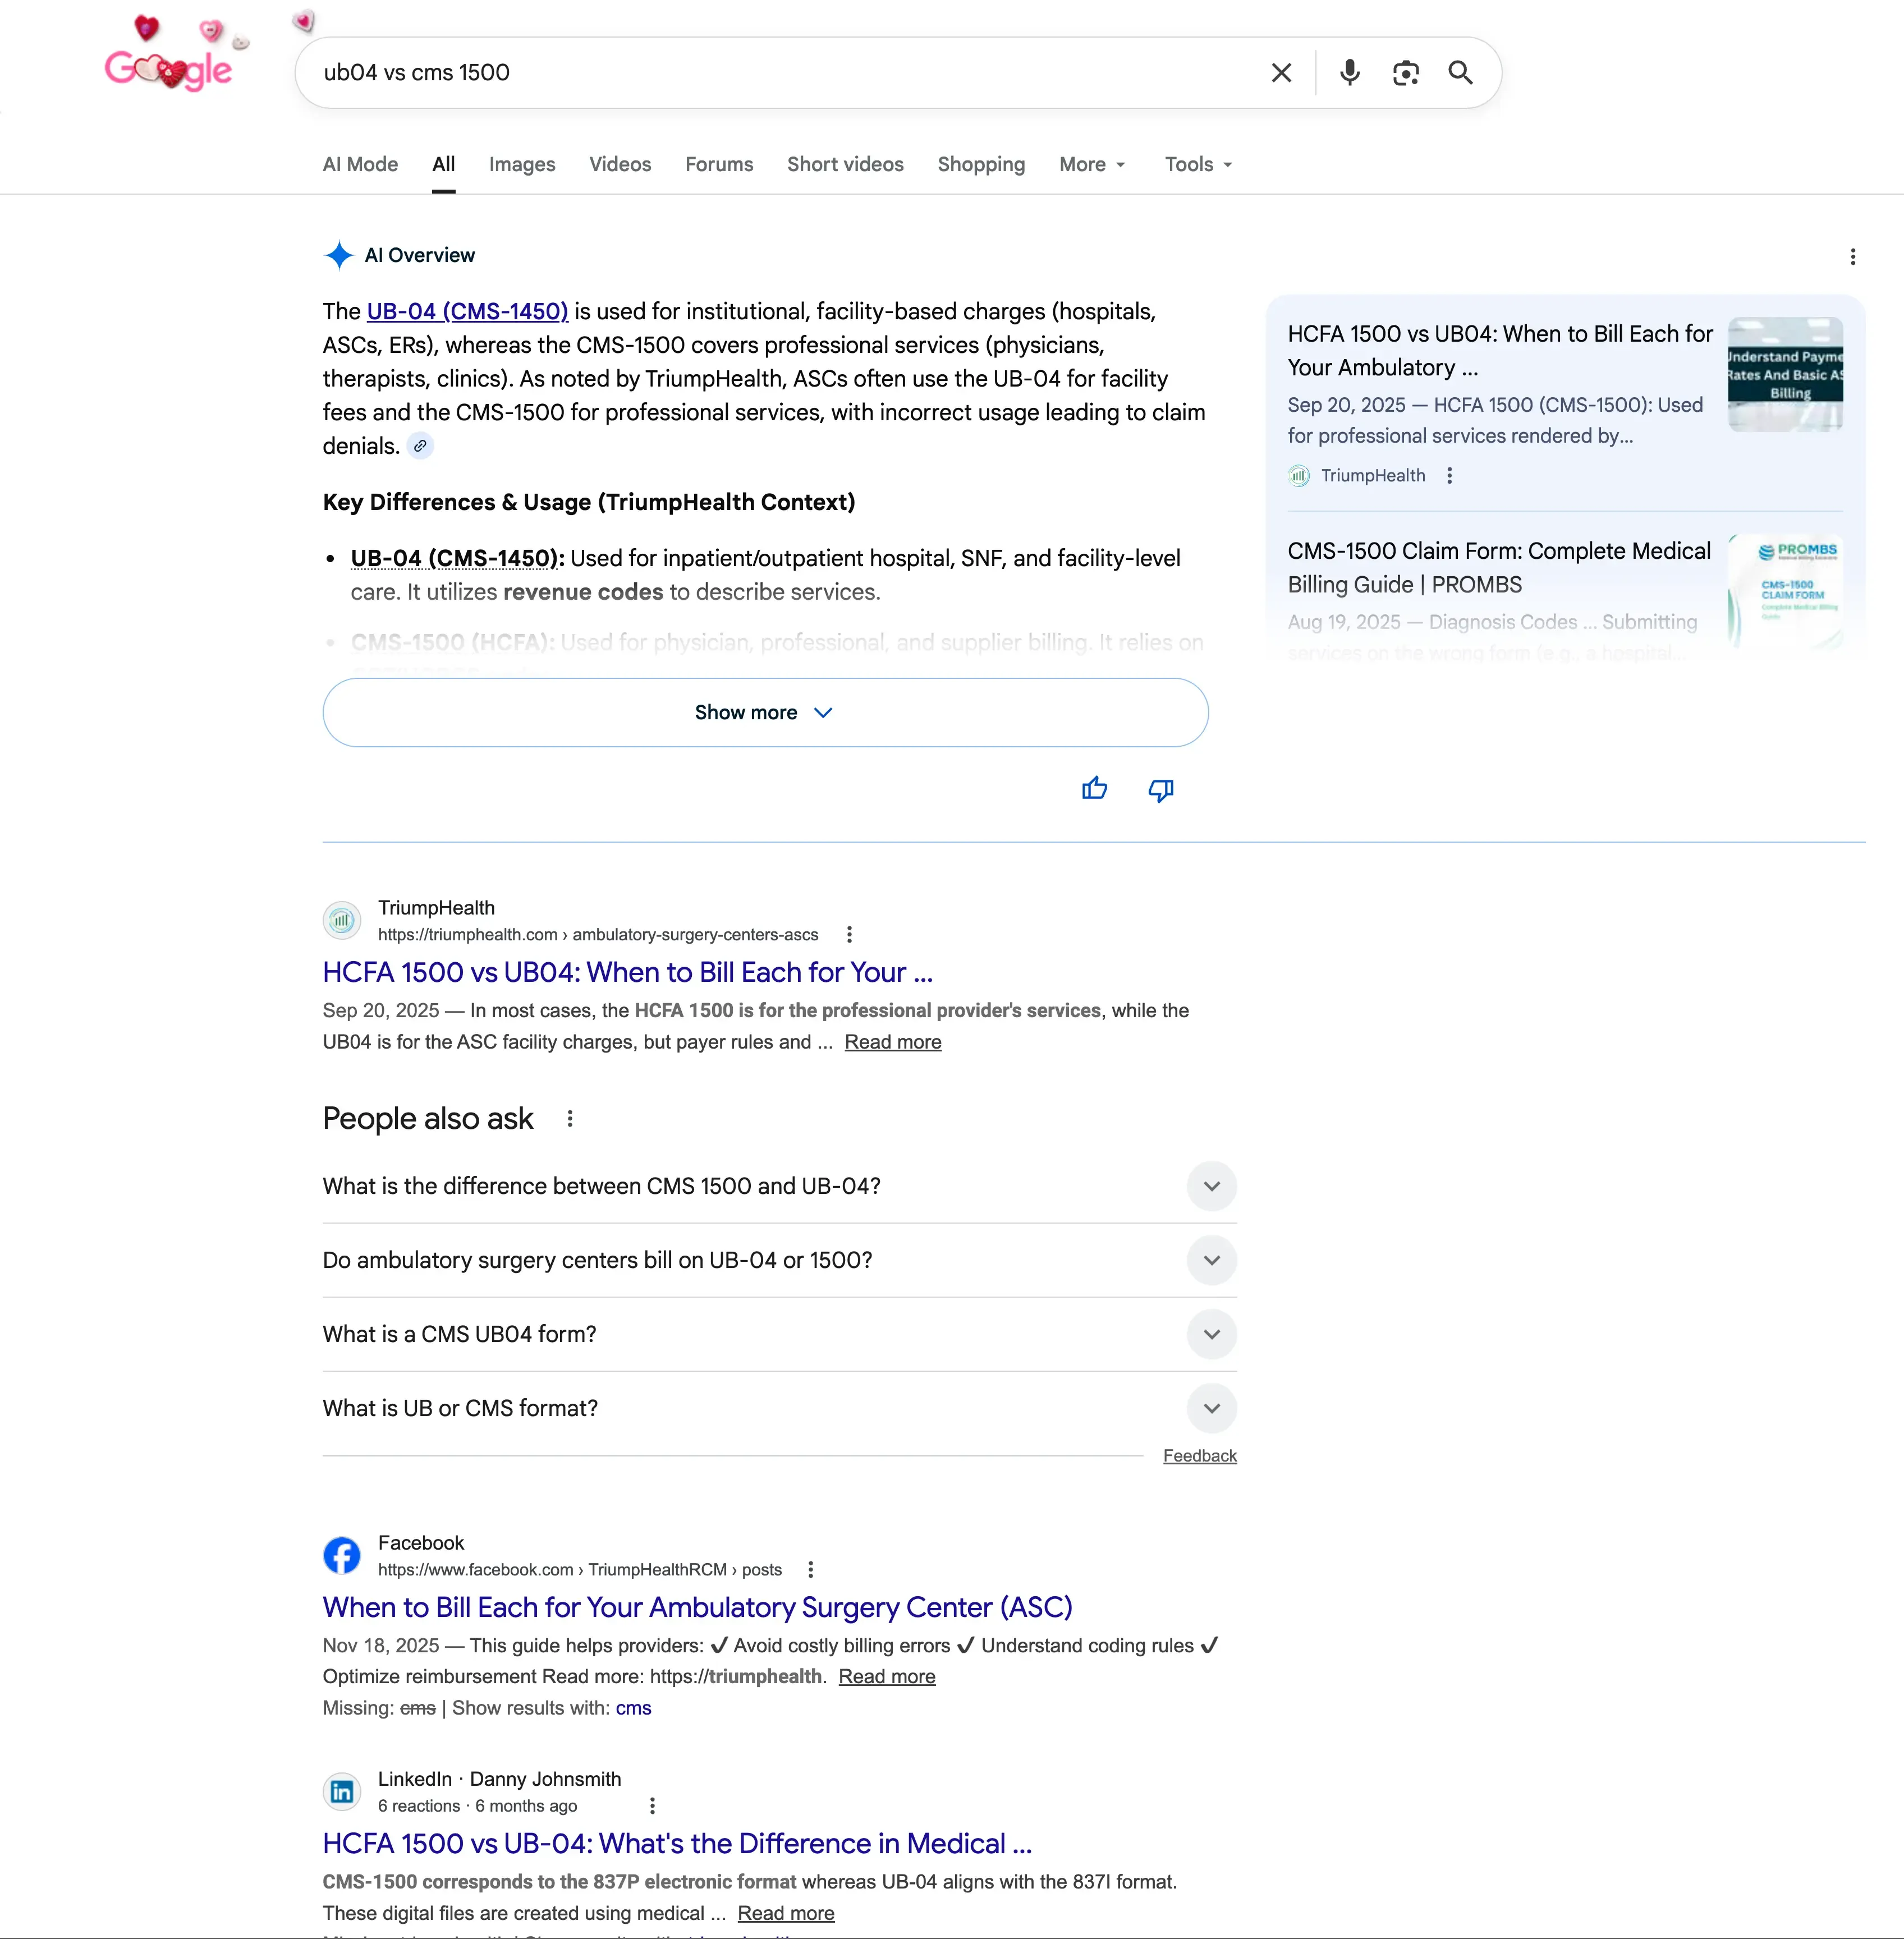Screen dimensions: 1904x1939
Task: Open Google Lens camera search
Action: [x=1406, y=73]
